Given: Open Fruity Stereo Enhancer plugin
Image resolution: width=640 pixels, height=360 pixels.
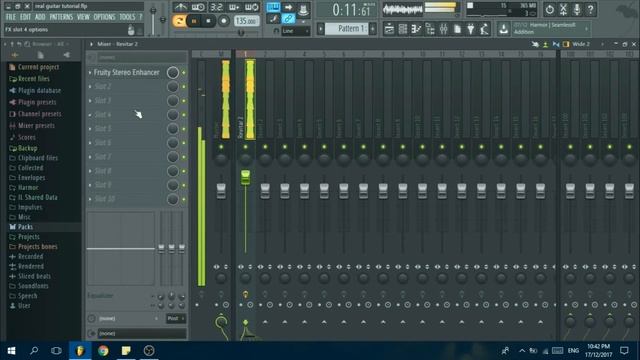Looking at the screenshot, I should (x=127, y=73).
